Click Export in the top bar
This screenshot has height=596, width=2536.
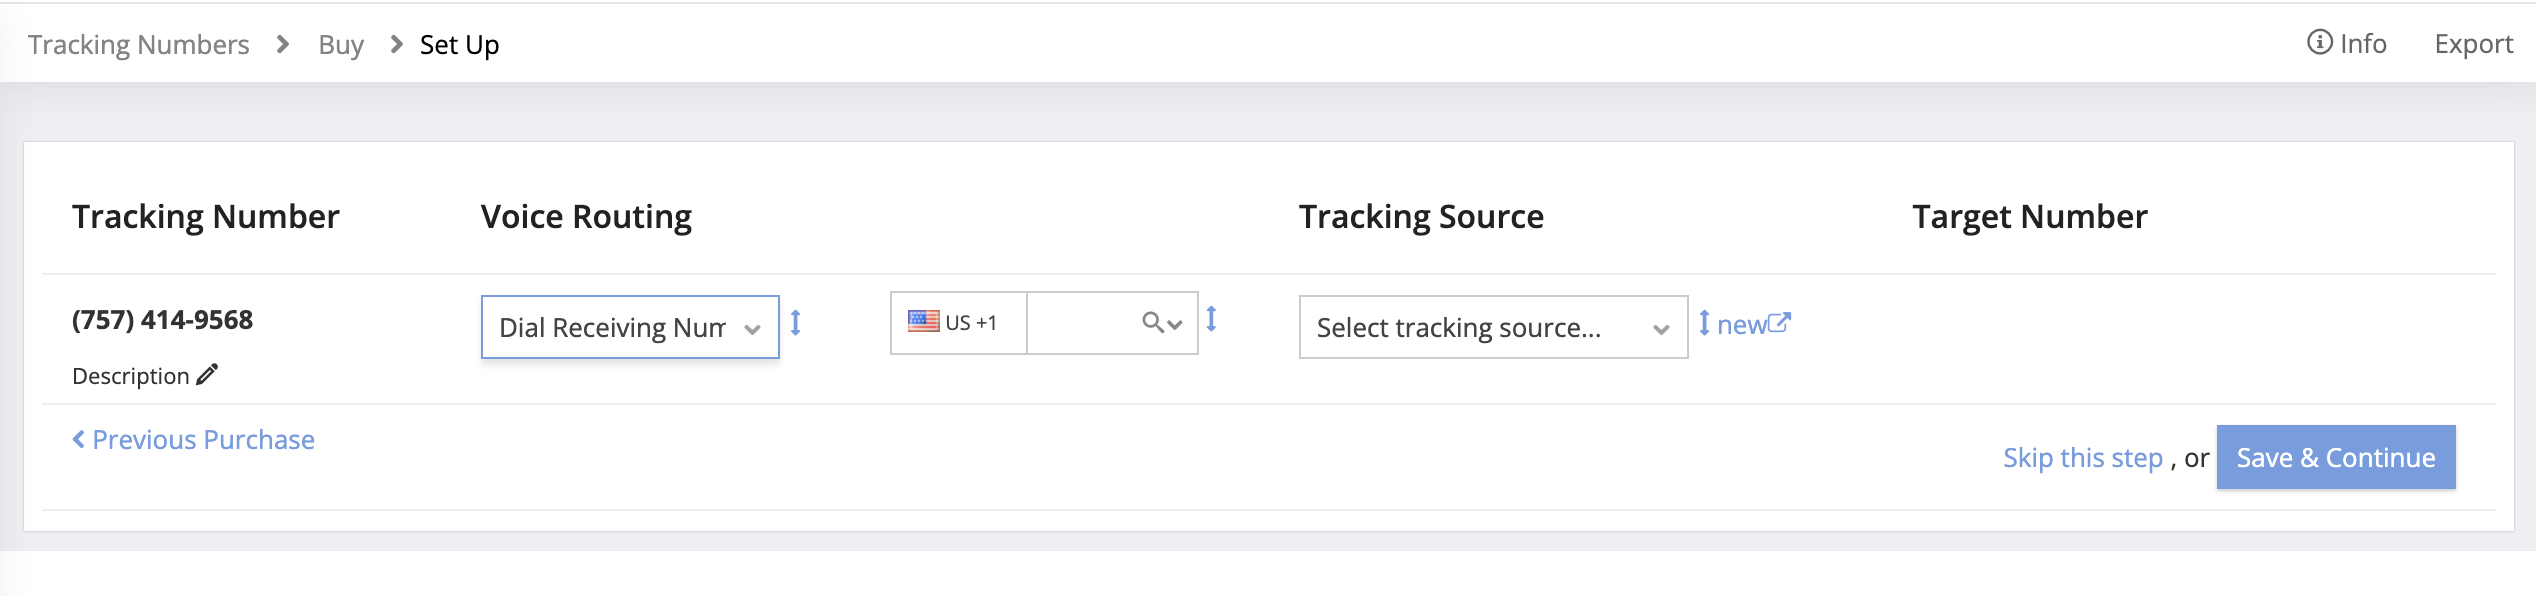click(2473, 44)
